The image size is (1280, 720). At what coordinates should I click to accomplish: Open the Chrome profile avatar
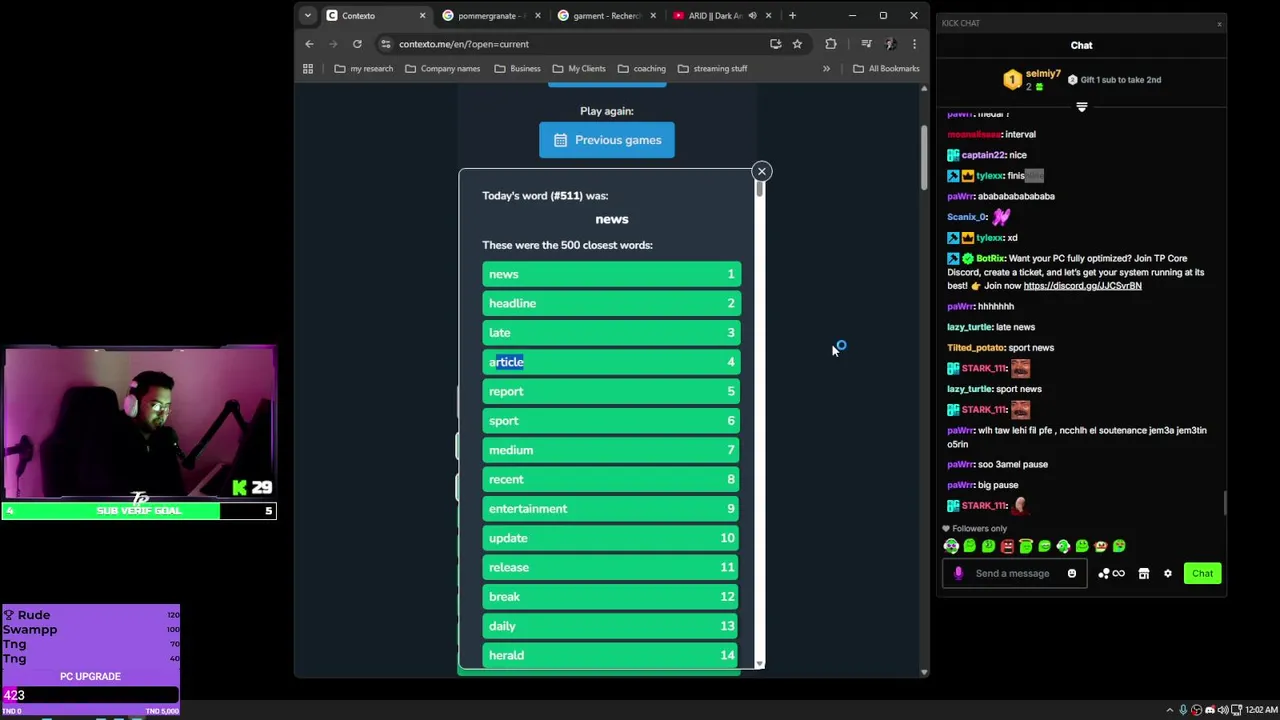tap(890, 44)
